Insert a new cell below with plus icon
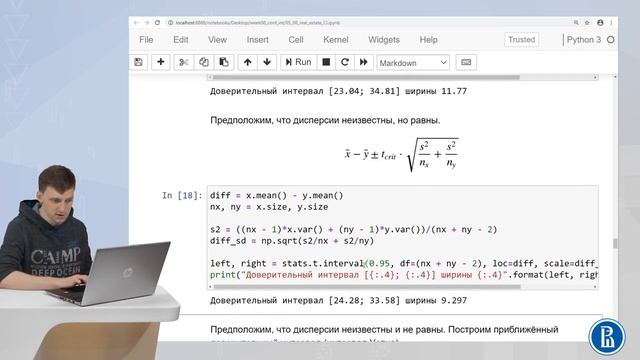 (160, 62)
